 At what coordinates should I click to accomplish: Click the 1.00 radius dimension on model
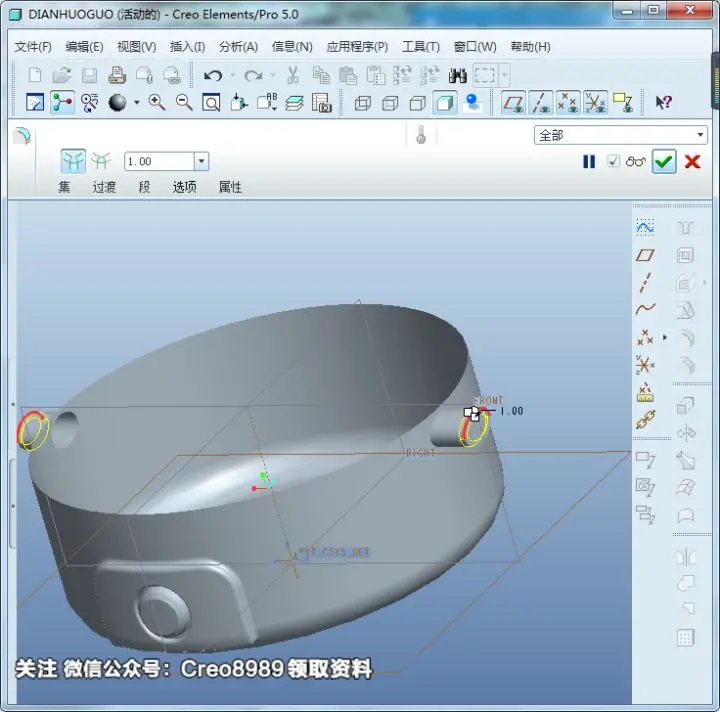(512, 411)
